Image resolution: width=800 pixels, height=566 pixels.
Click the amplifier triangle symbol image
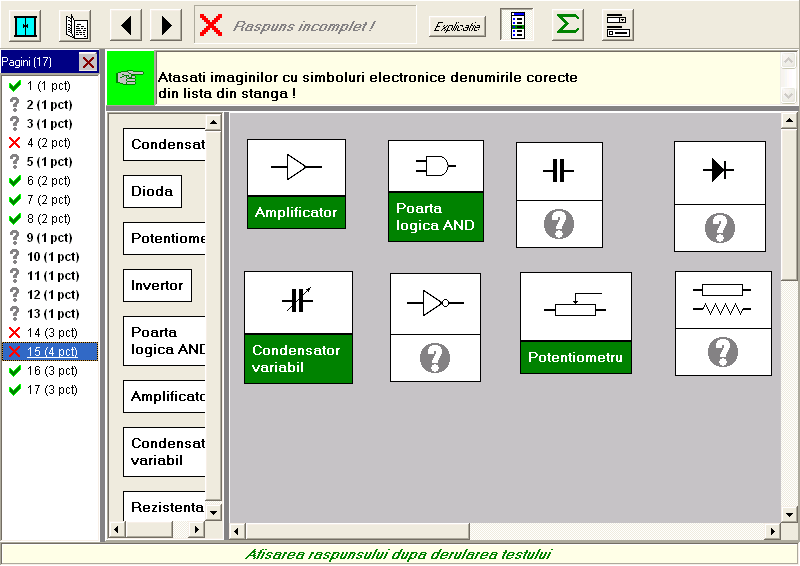[x=296, y=167]
